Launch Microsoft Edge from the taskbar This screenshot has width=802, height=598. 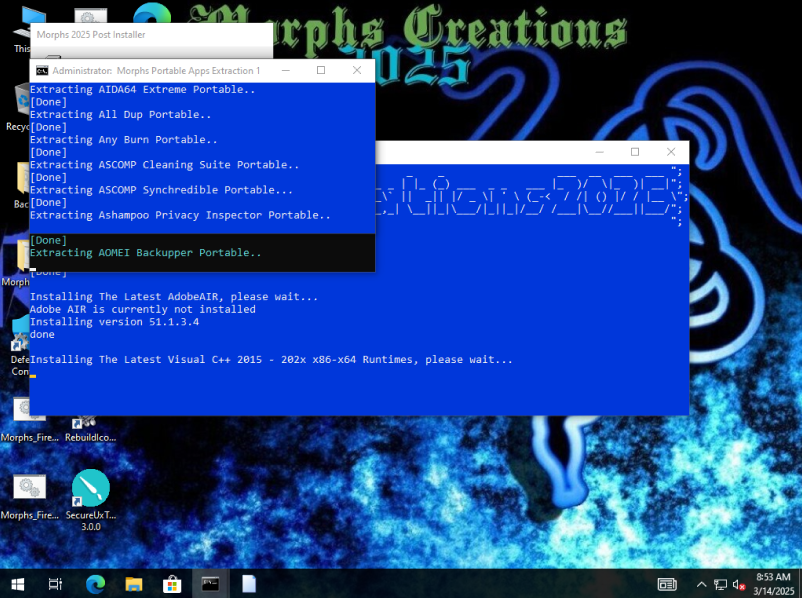[95, 584]
